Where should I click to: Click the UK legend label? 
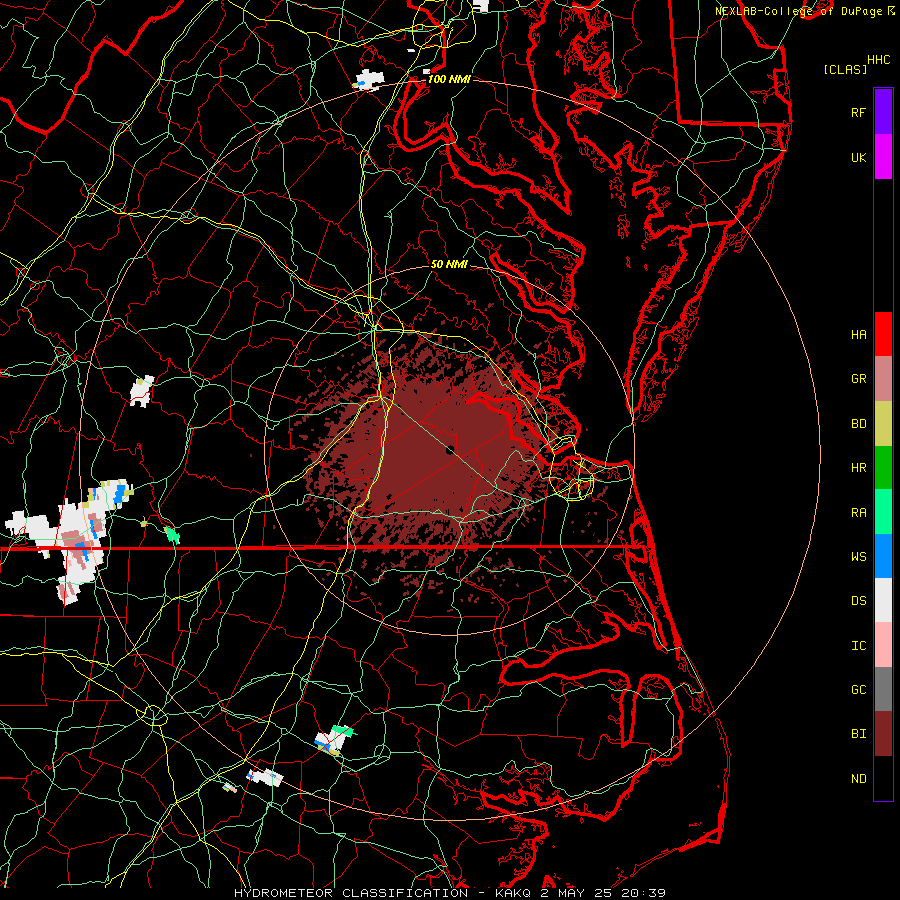click(858, 157)
